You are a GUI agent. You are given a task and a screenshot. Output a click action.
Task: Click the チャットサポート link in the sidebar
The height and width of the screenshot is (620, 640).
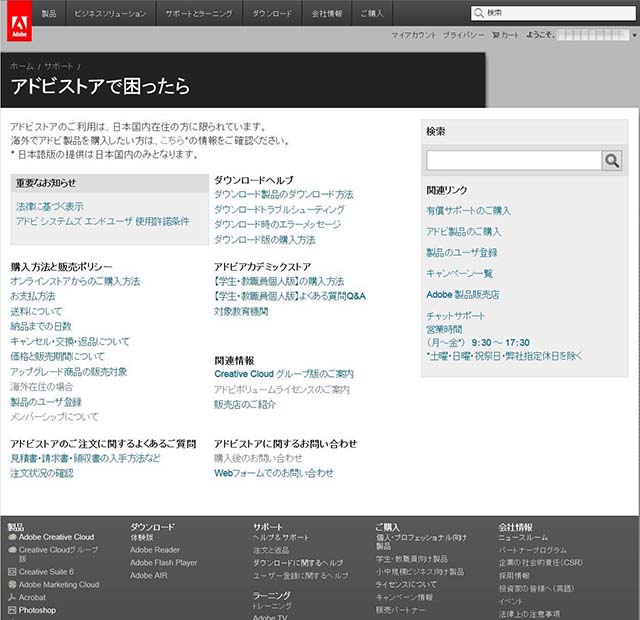point(456,316)
